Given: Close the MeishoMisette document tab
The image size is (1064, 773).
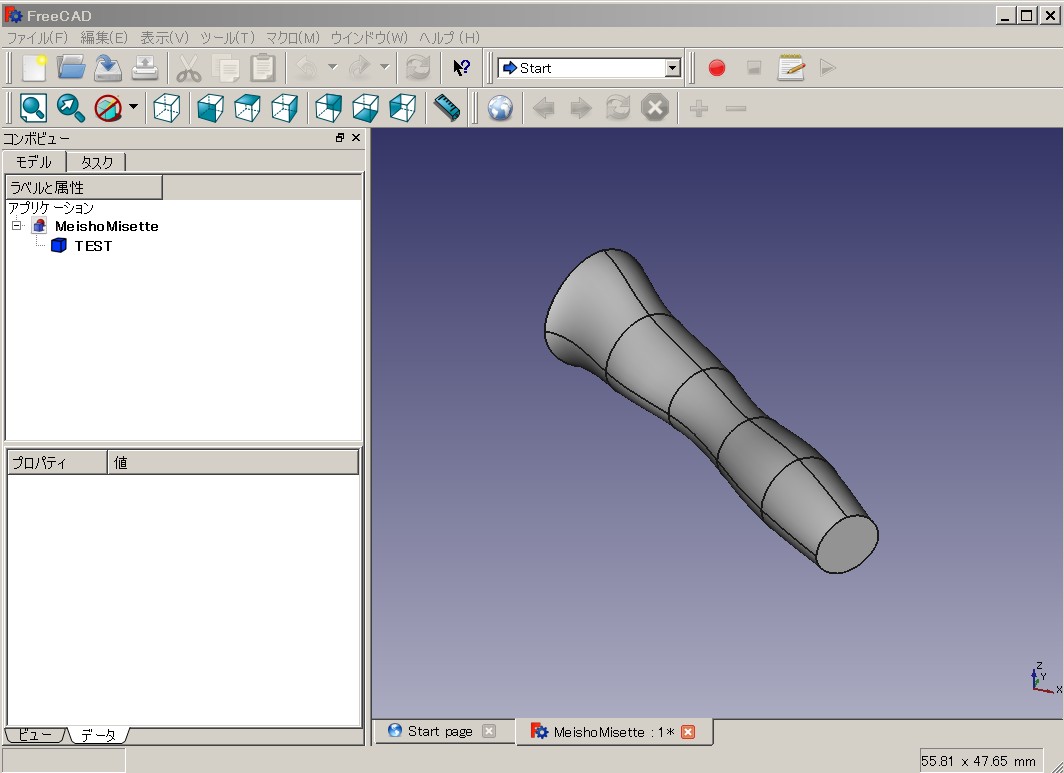Looking at the screenshot, I should pos(688,732).
